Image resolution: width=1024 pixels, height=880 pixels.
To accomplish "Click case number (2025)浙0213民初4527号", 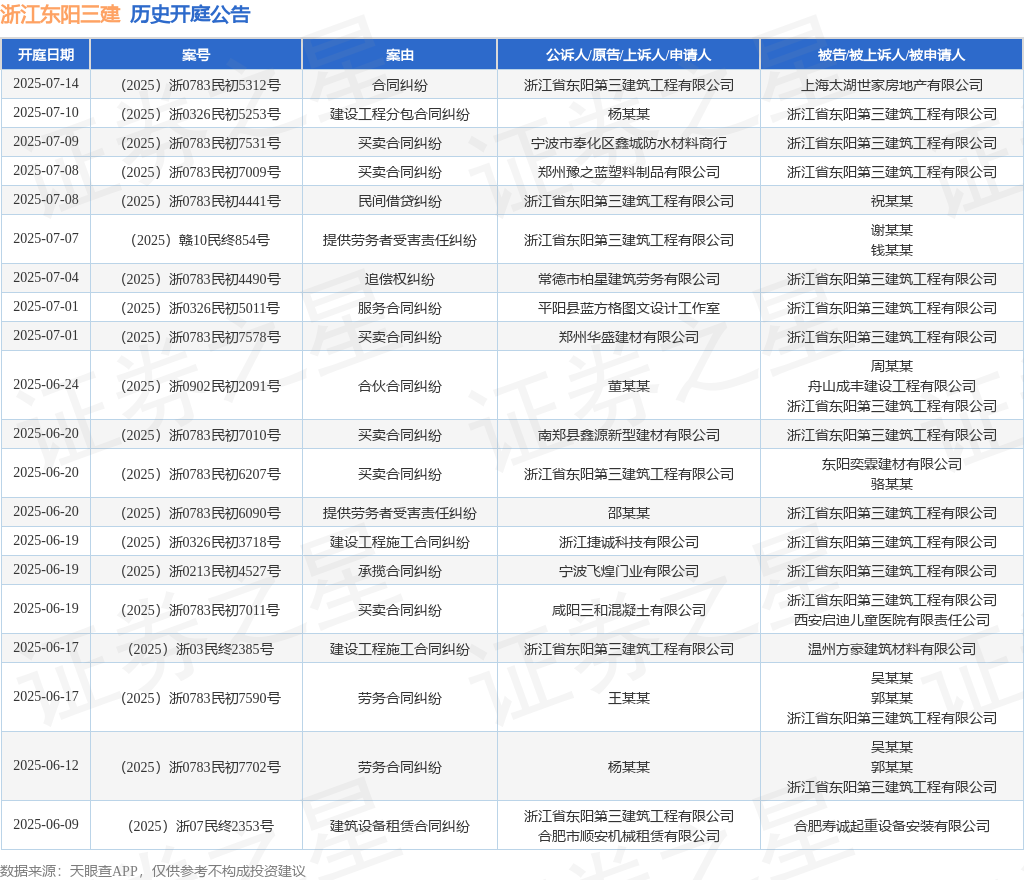I will tap(200, 571).
